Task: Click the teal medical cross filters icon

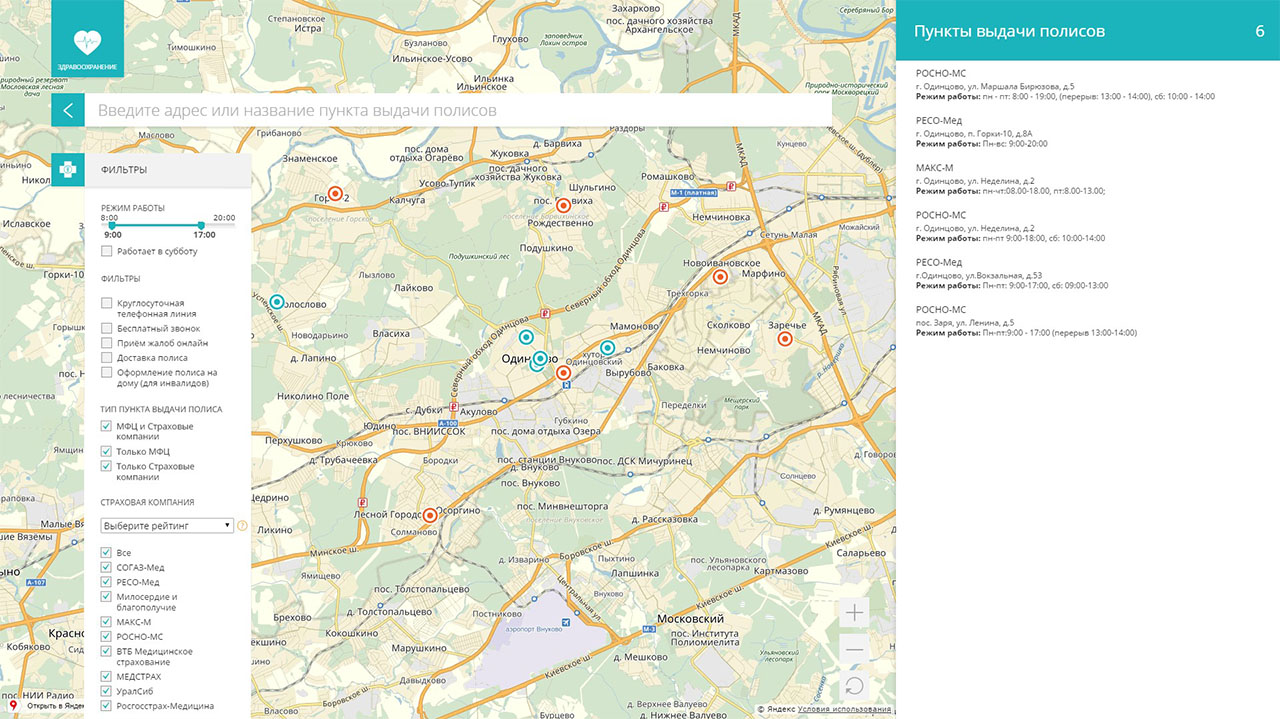Action: point(68,170)
